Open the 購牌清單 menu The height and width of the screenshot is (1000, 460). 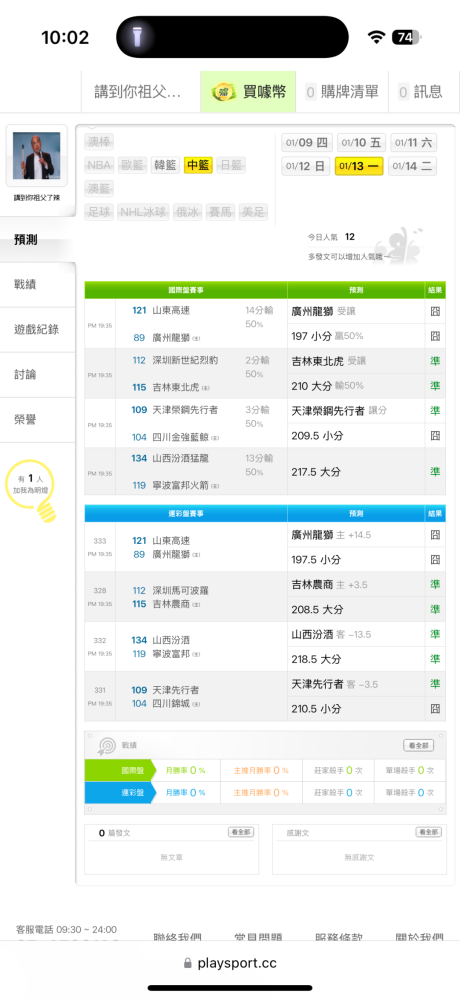pos(343,92)
